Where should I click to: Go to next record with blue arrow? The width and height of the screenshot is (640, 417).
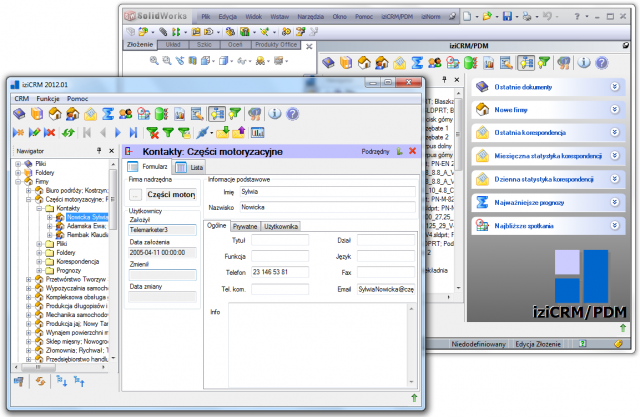(x=118, y=133)
